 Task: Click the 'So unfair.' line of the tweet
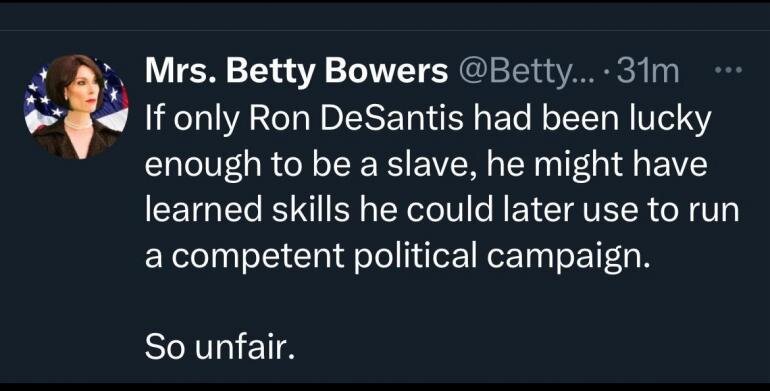[x=220, y=347]
